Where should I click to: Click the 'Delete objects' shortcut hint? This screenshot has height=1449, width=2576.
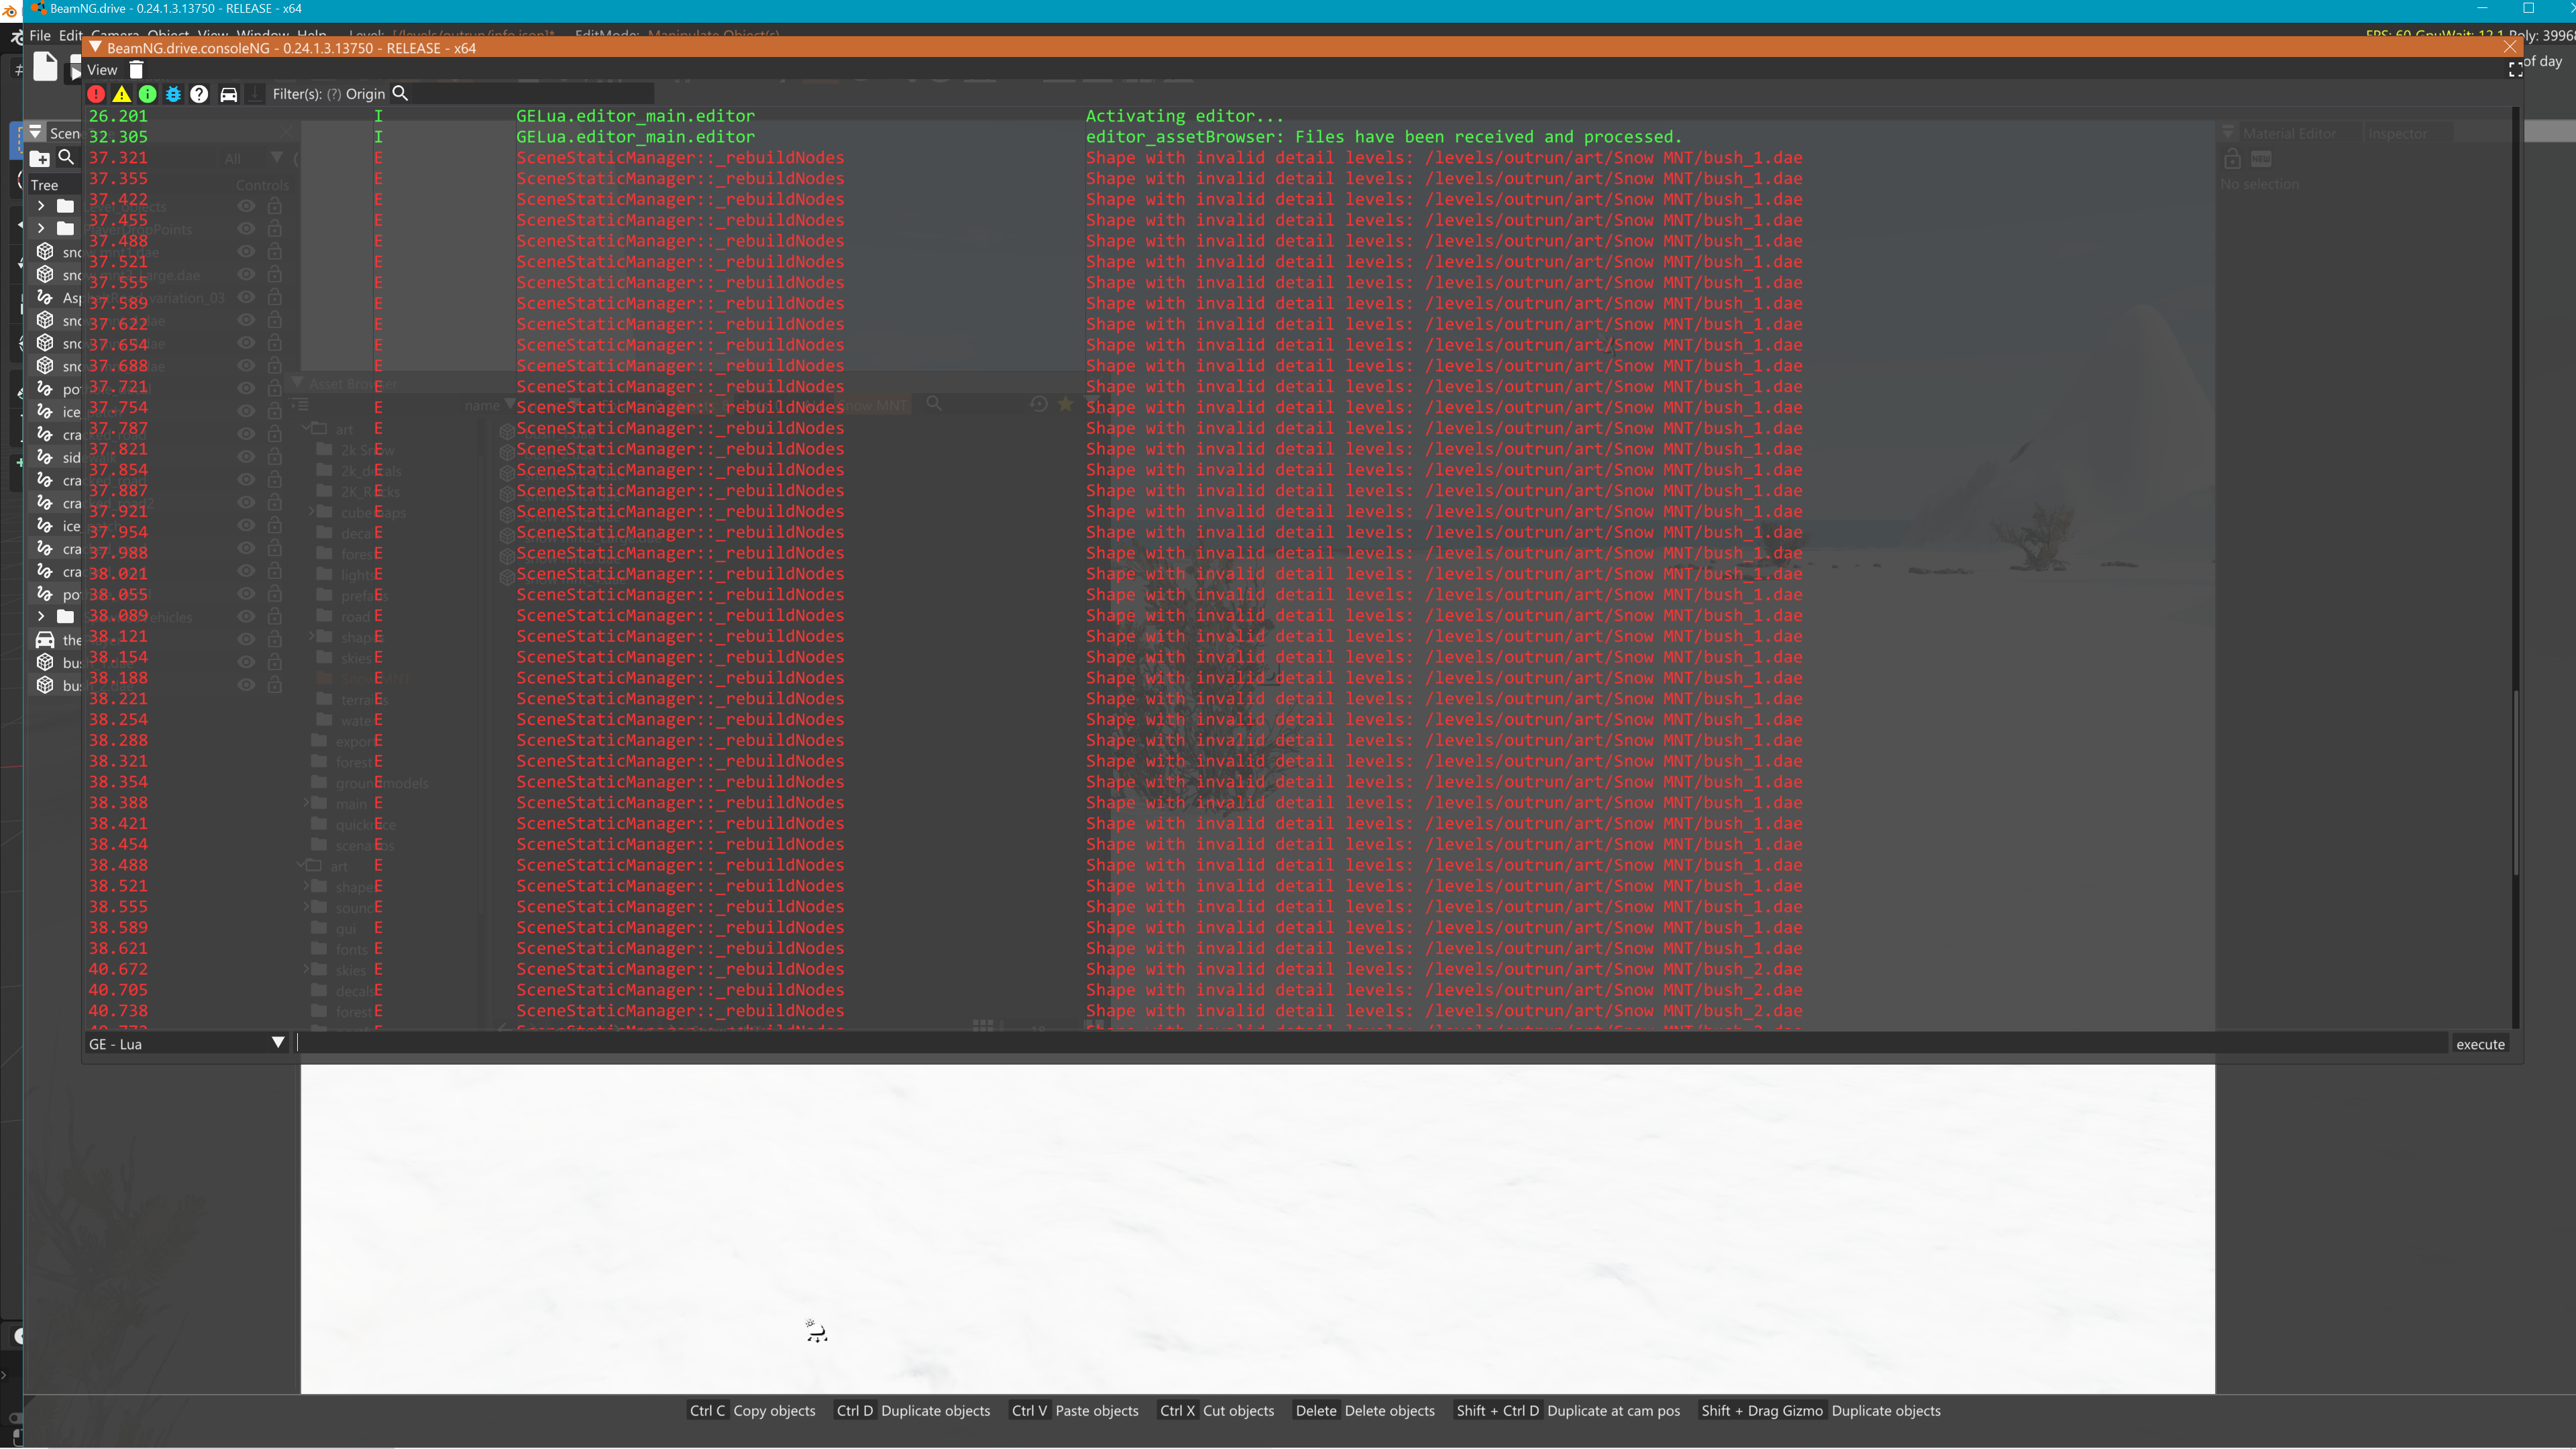click(1389, 1411)
